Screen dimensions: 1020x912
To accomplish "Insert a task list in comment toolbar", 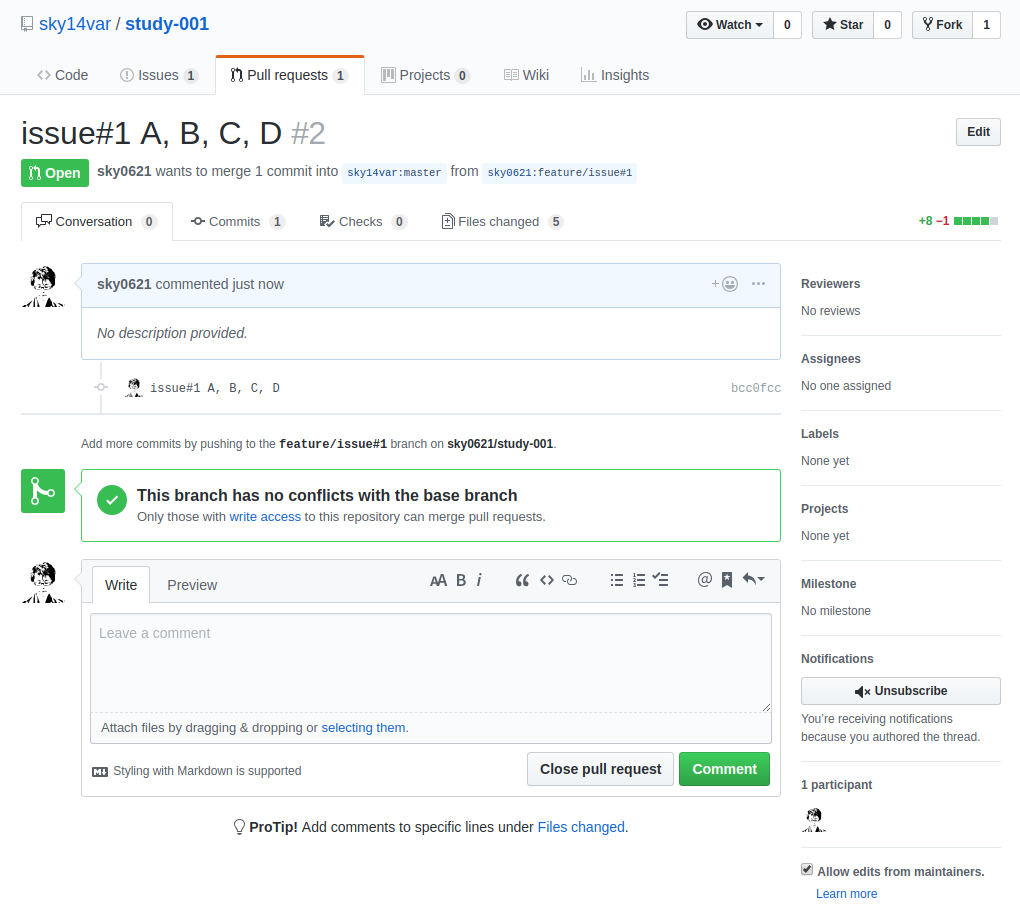I will [660, 580].
